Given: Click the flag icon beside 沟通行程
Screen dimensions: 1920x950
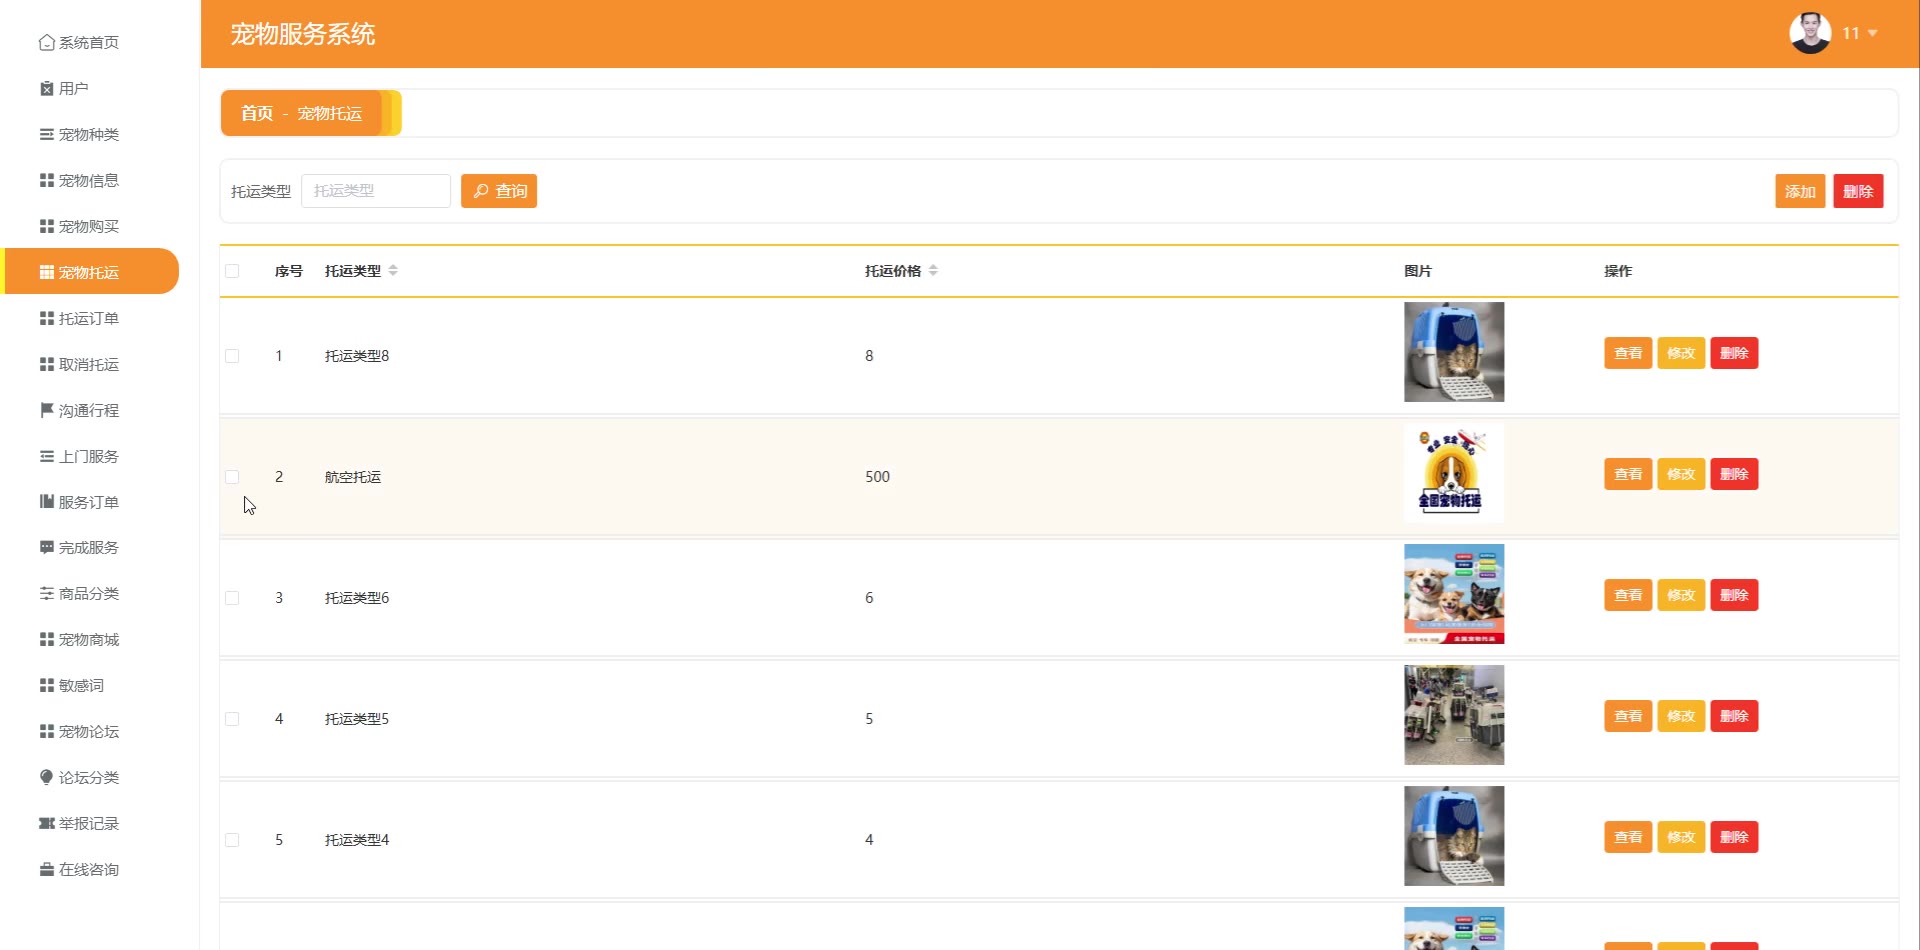Looking at the screenshot, I should (46, 410).
